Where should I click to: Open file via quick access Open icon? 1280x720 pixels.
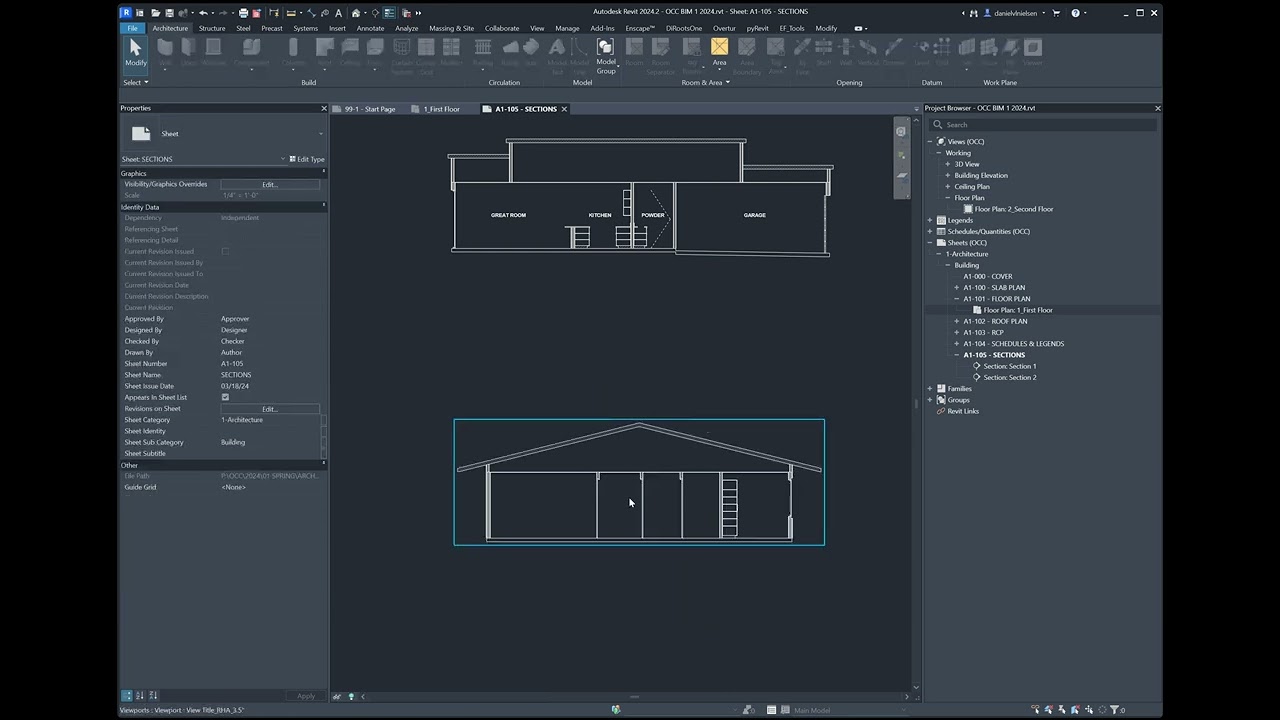[x=156, y=13]
